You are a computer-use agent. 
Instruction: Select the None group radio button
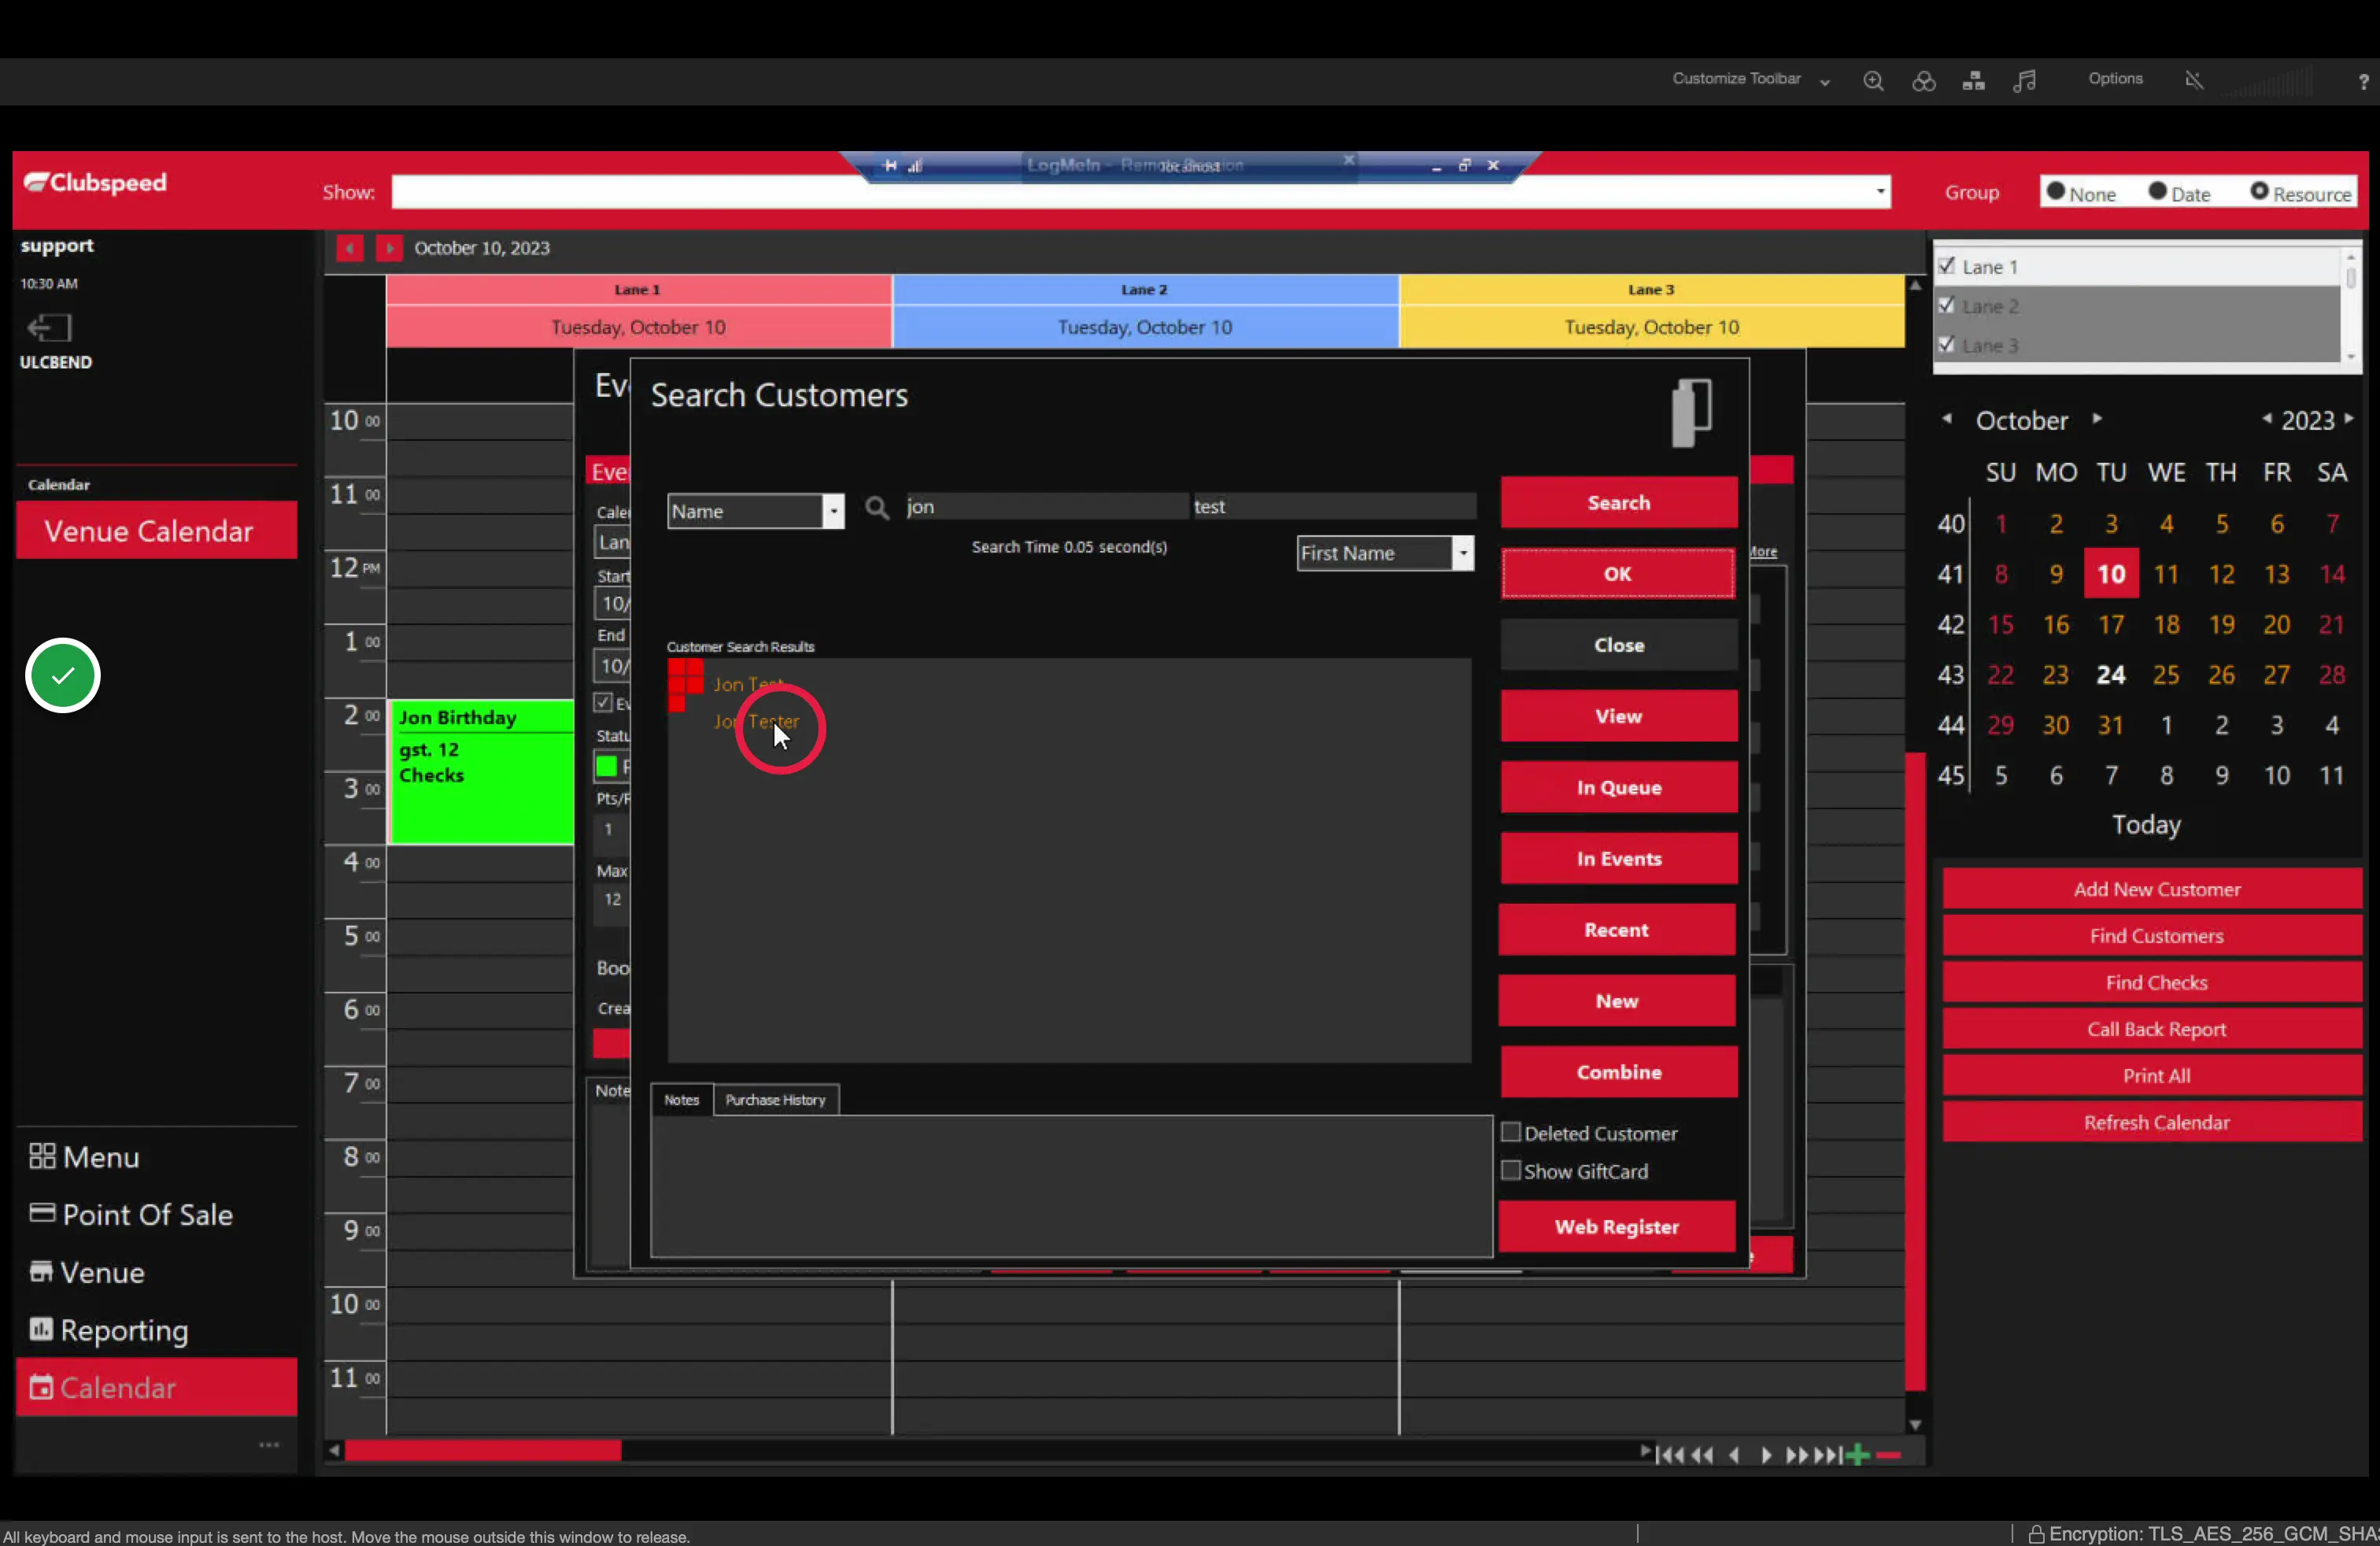(2056, 192)
